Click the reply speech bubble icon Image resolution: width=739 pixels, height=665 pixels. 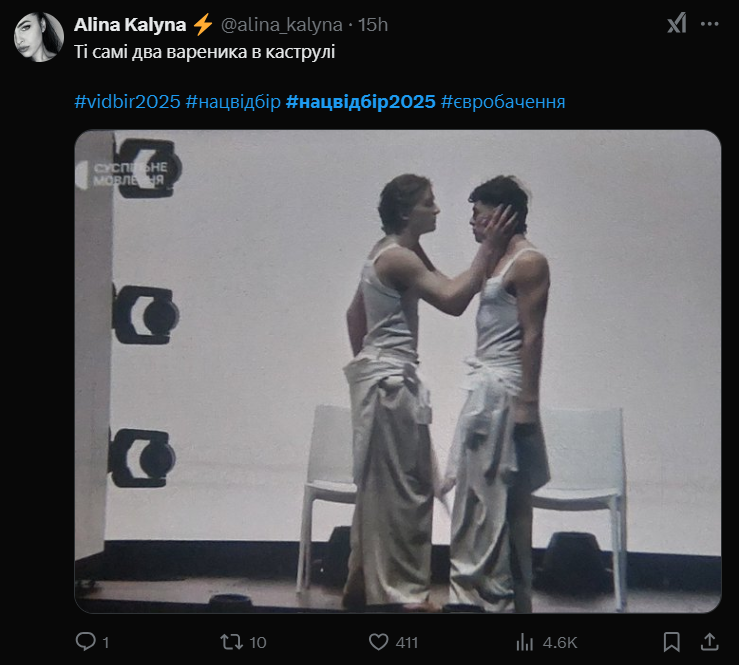tap(85, 641)
